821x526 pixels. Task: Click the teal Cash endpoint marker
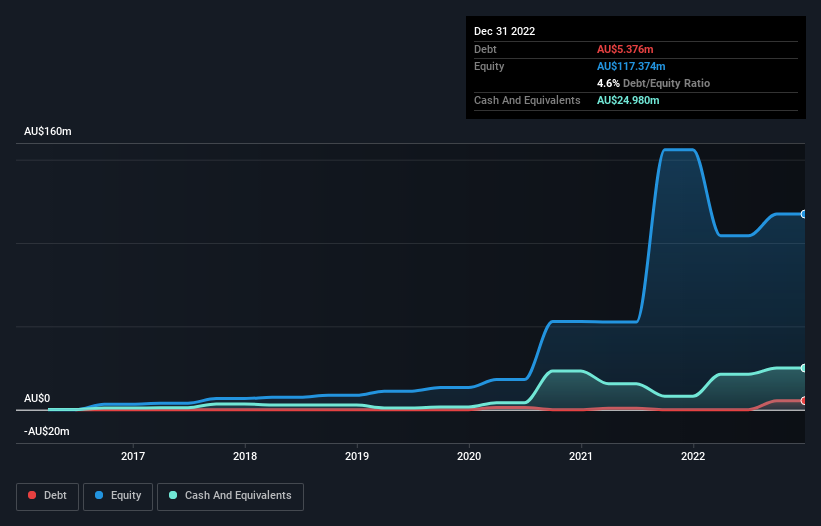(x=804, y=368)
